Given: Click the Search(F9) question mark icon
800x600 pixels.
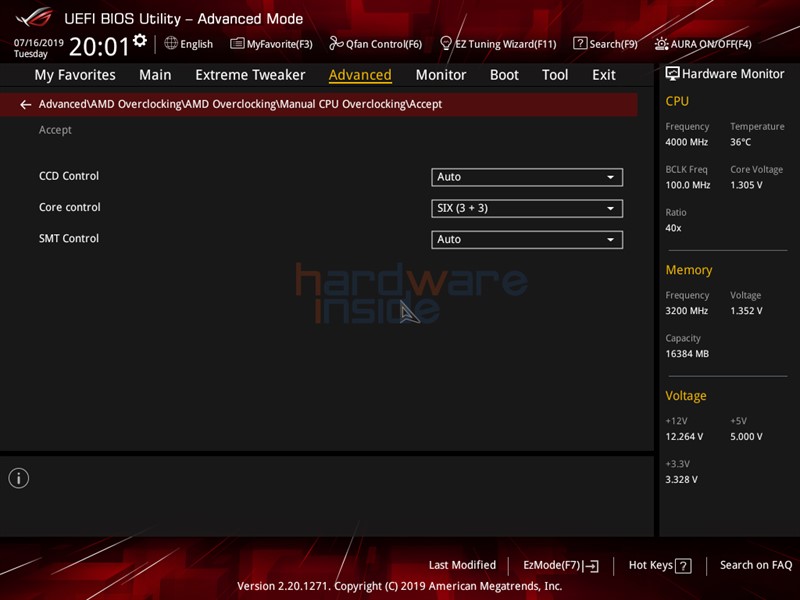Looking at the screenshot, I should (x=580, y=43).
